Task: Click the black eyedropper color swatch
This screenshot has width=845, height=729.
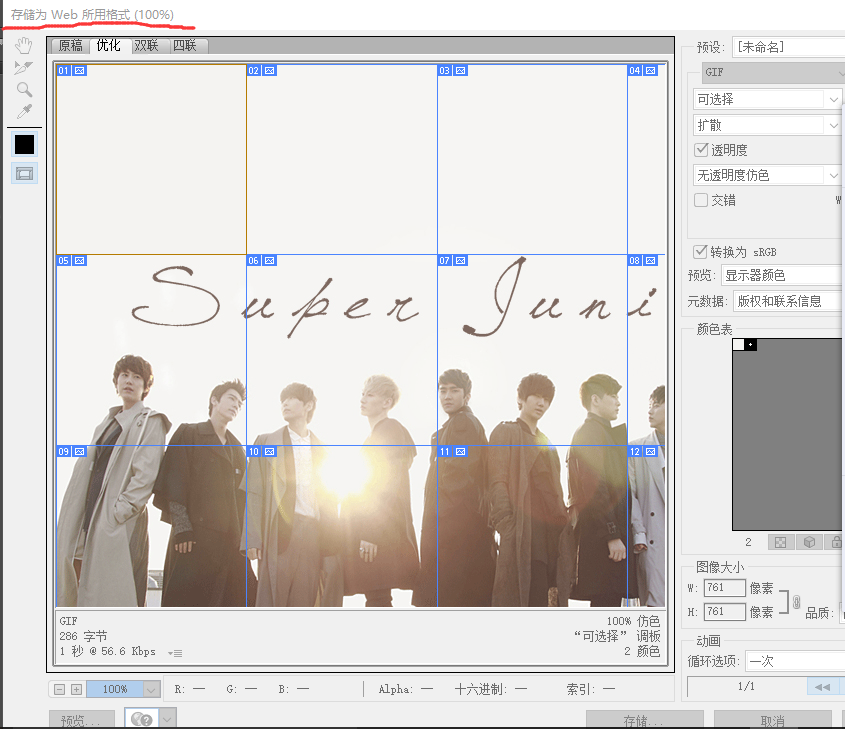Action: click(24, 144)
